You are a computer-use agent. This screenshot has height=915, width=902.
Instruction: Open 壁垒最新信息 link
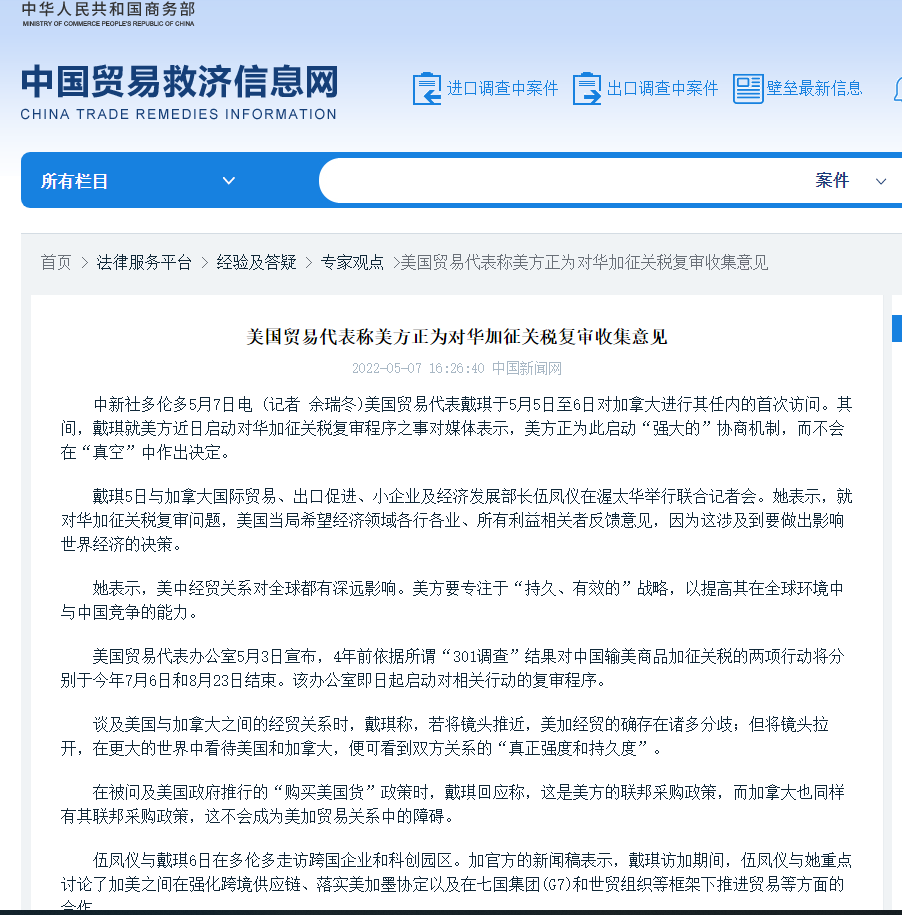click(x=814, y=88)
